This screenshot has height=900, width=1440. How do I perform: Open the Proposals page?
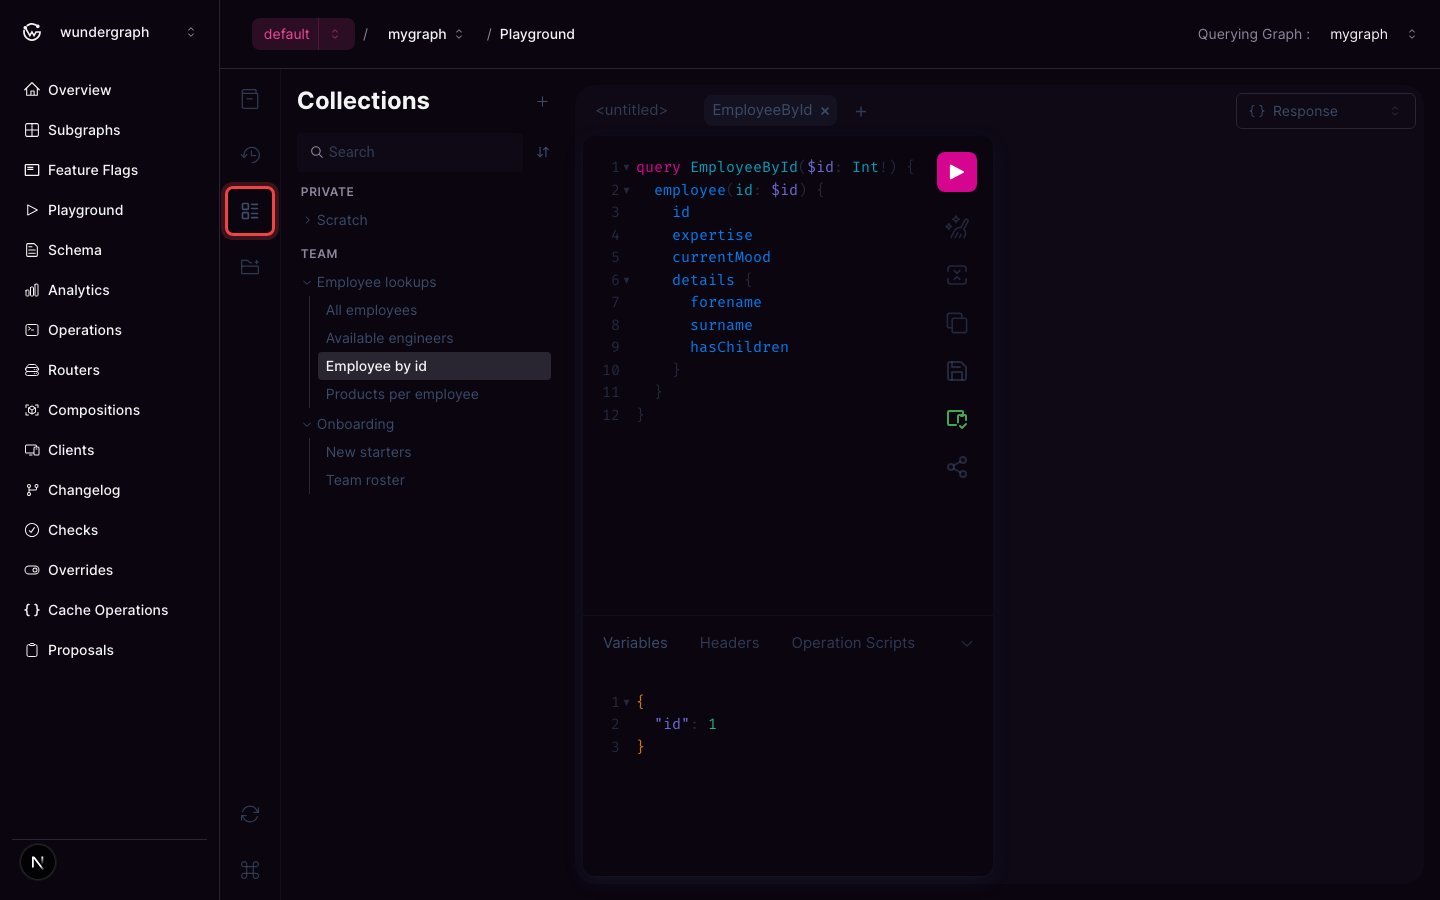[110, 650]
